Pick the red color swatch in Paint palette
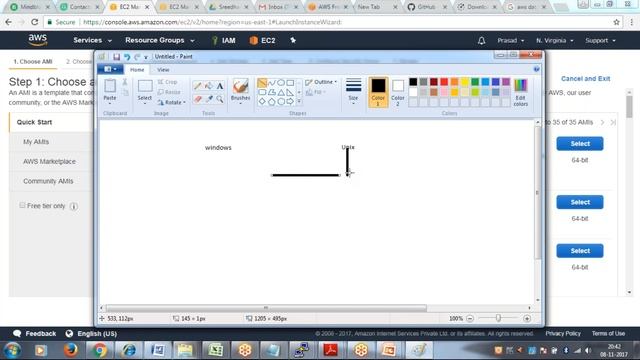Image resolution: width=640 pixels, height=360 pixels. [x=444, y=82]
